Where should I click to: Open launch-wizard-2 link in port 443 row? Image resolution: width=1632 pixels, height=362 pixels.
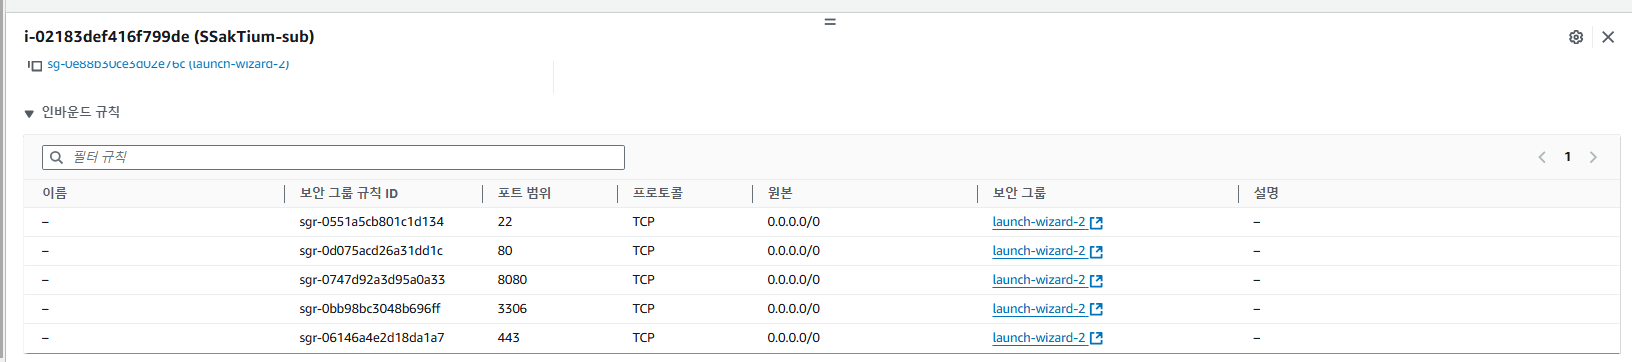point(1039,338)
